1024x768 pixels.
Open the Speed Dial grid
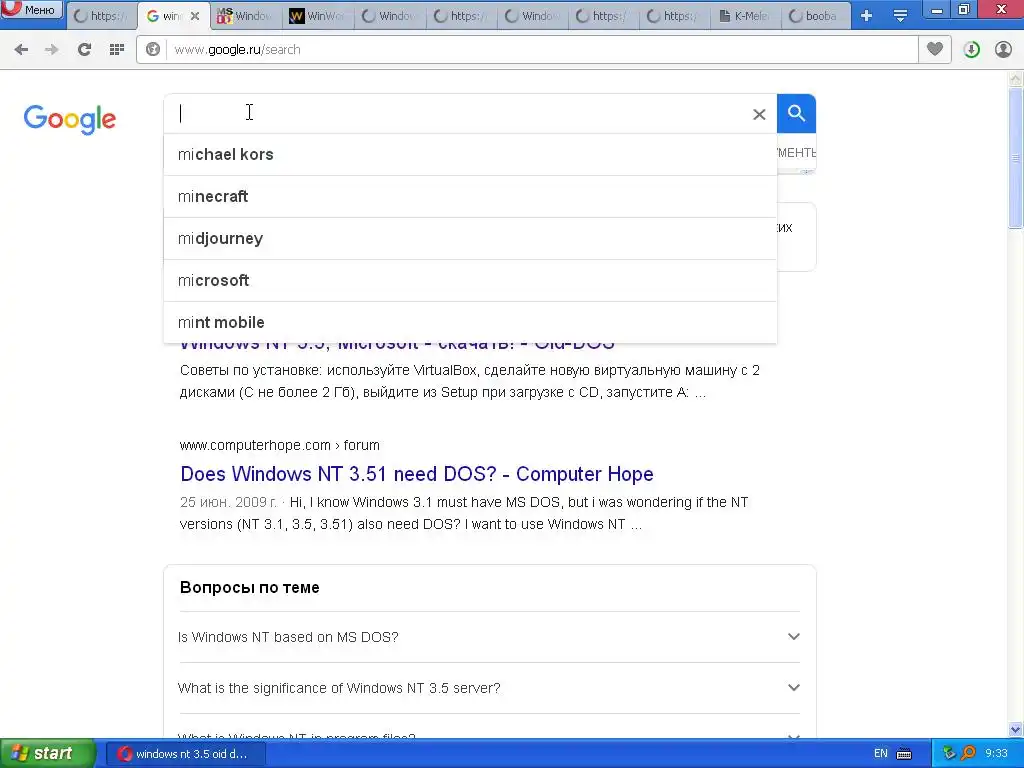coord(117,50)
